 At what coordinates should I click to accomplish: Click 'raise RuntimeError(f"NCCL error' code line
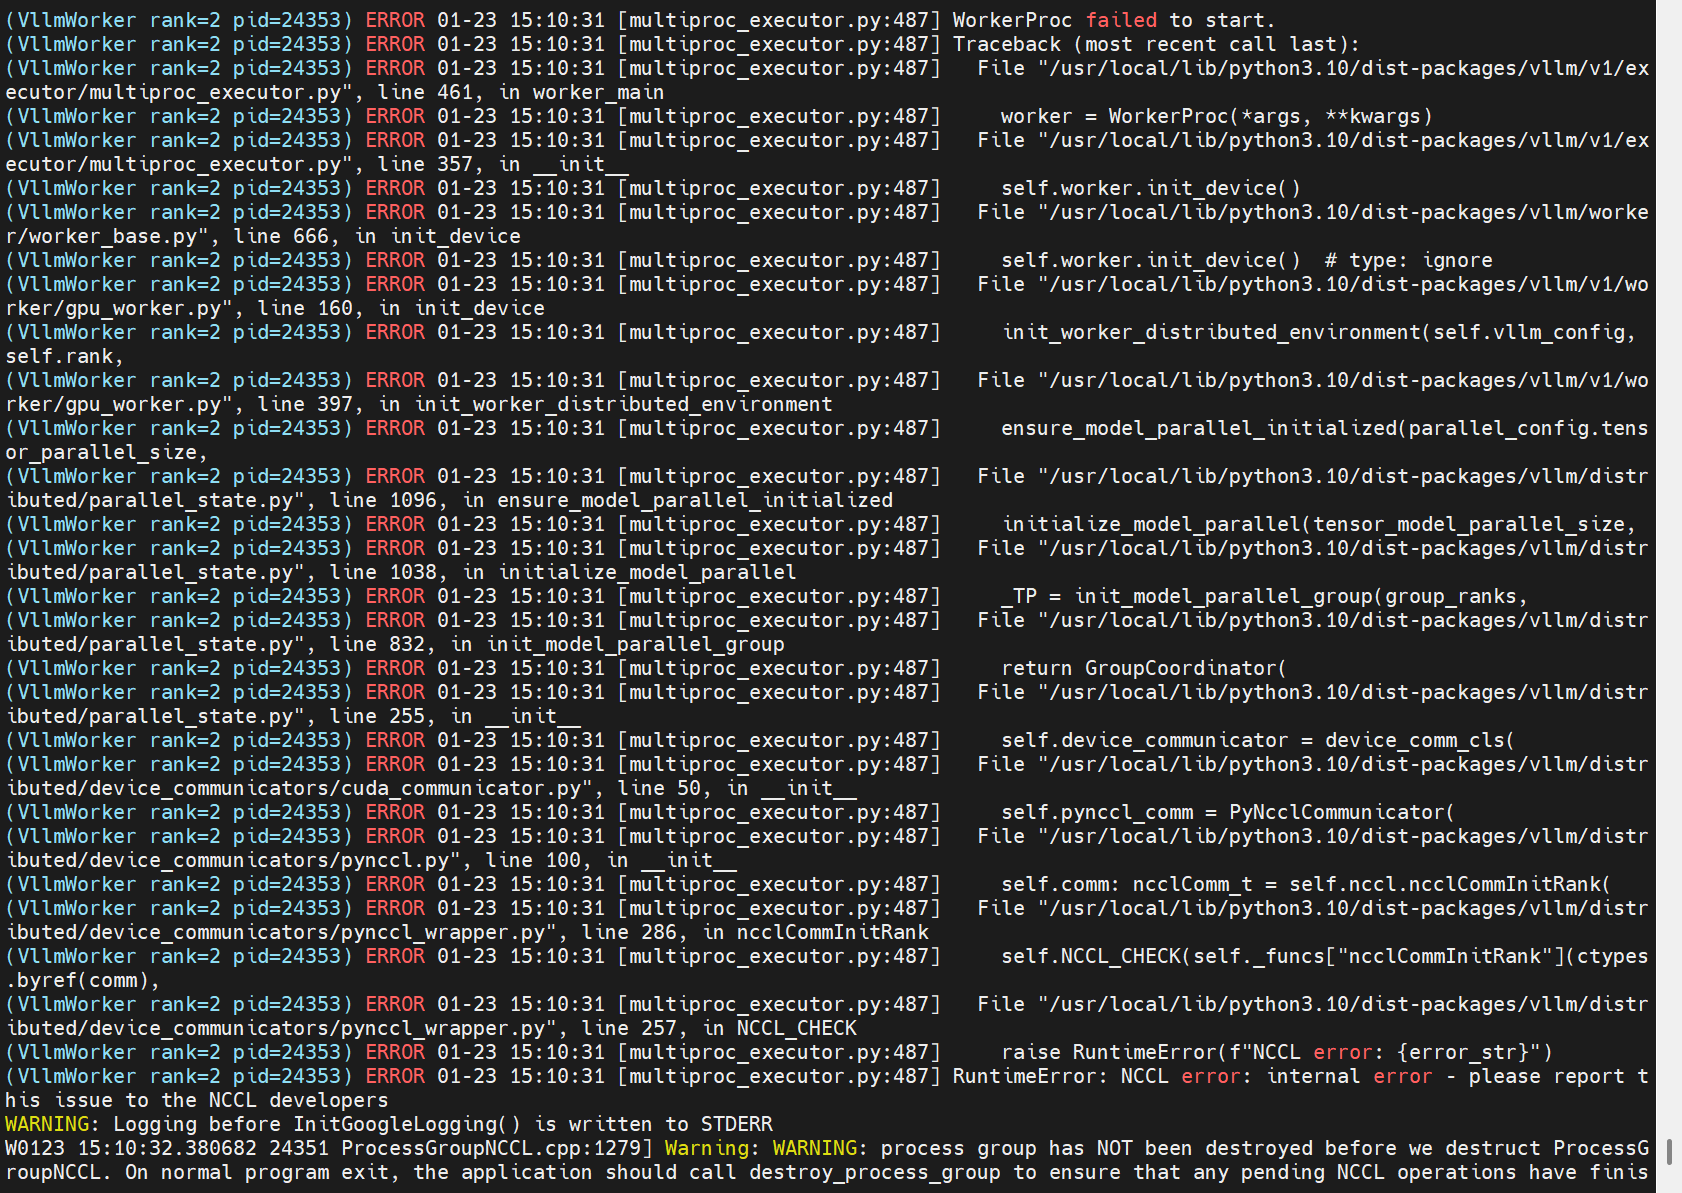pos(1277,1052)
